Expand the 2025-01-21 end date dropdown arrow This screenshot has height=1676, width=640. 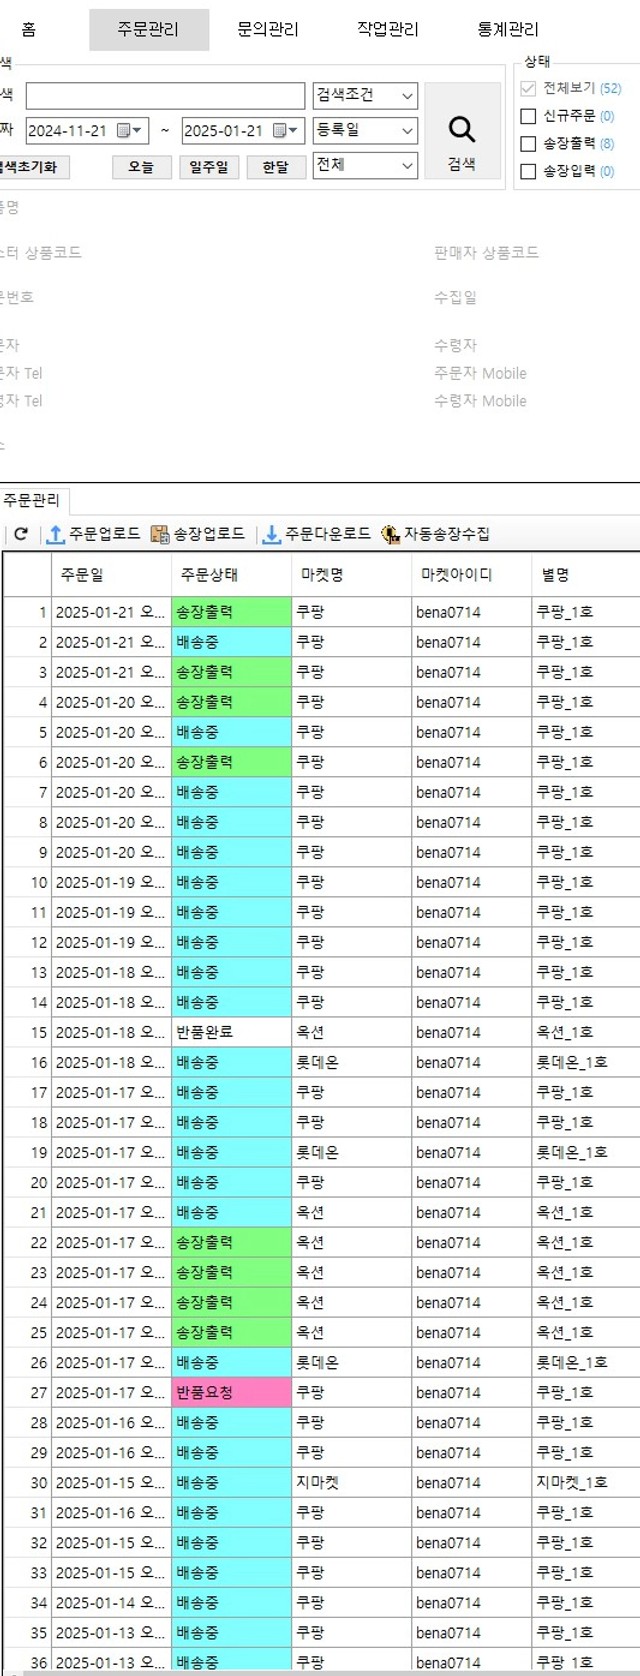293,131
